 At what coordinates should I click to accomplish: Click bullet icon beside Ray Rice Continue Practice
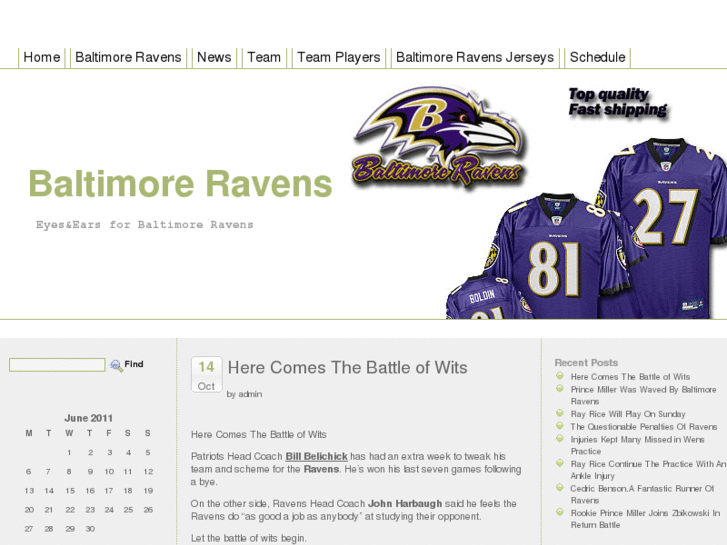tap(560, 463)
